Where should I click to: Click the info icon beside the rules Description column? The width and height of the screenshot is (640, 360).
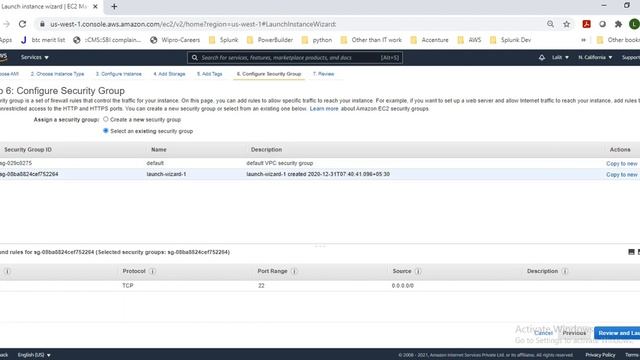[x=565, y=271]
